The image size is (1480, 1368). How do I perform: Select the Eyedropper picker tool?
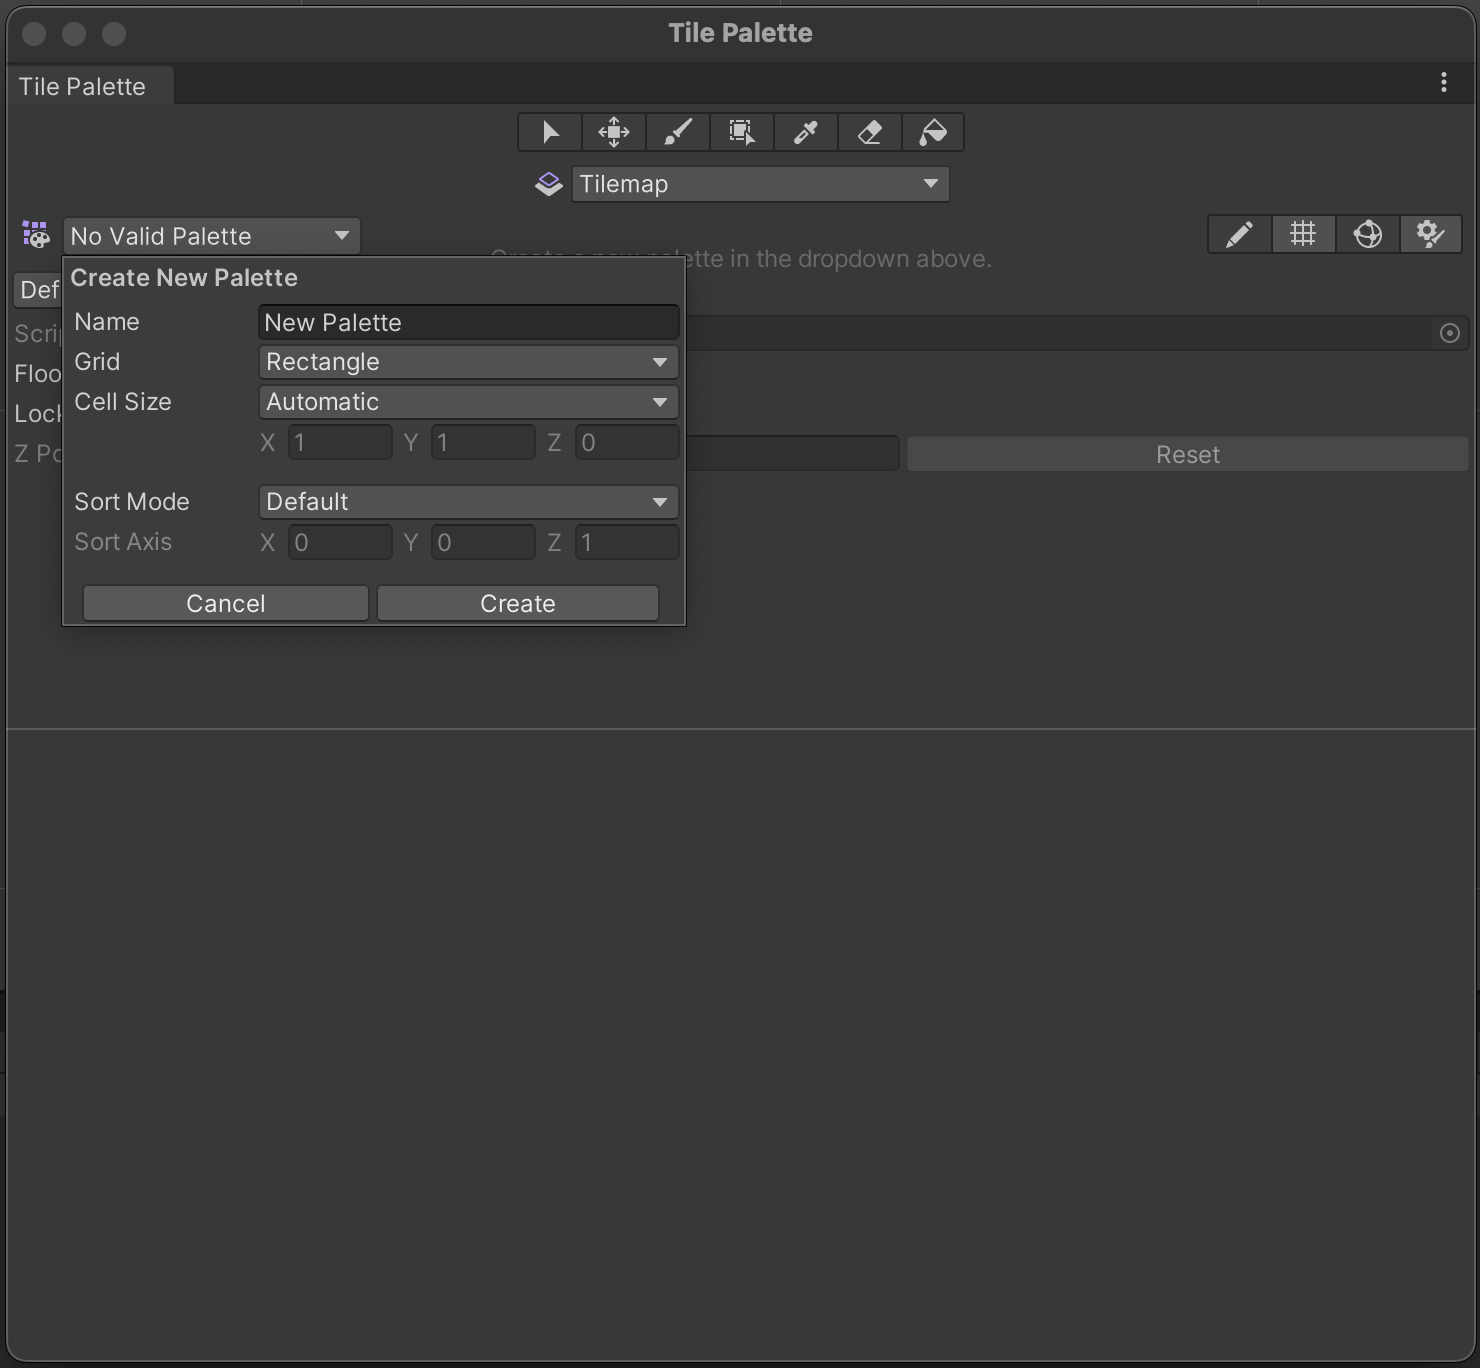(806, 132)
